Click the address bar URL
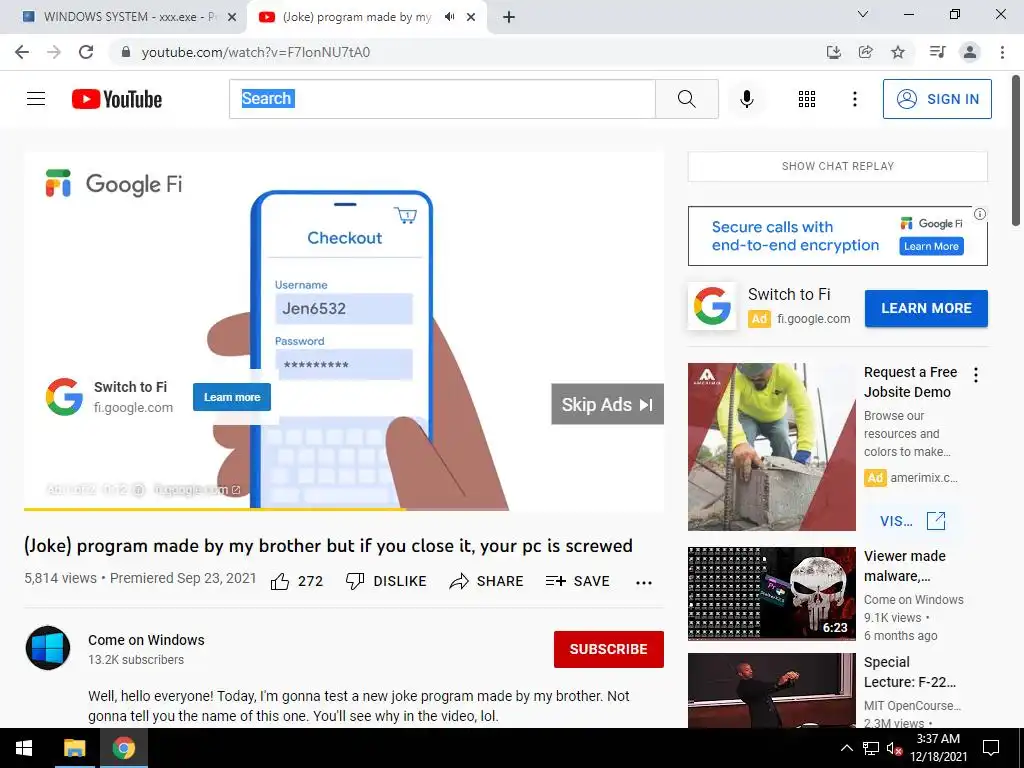 tap(255, 52)
